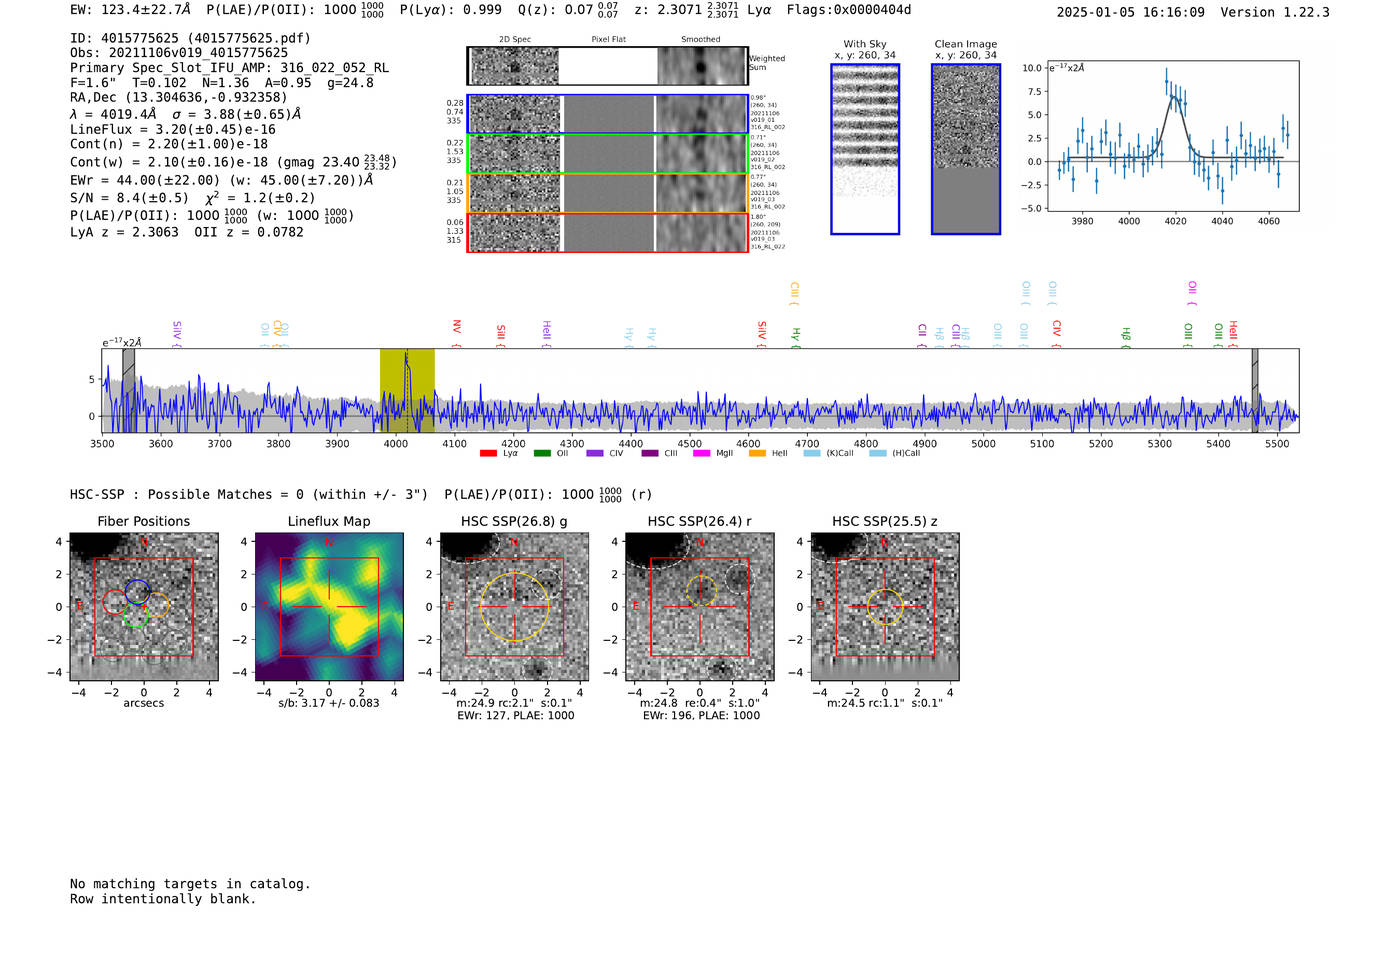
Task: Click the 'EWr: 127, PLAE: 1000' caption
Action: click(x=514, y=715)
